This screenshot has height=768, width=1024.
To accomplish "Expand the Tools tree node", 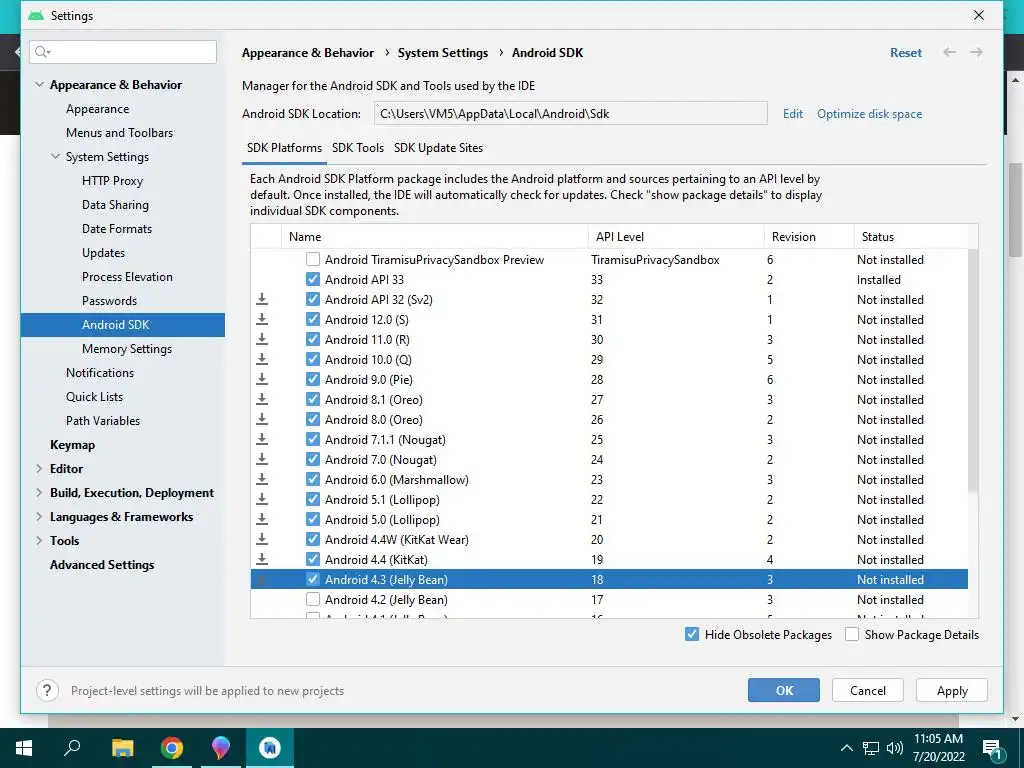I will pyautogui.click(x=39, y=540).
